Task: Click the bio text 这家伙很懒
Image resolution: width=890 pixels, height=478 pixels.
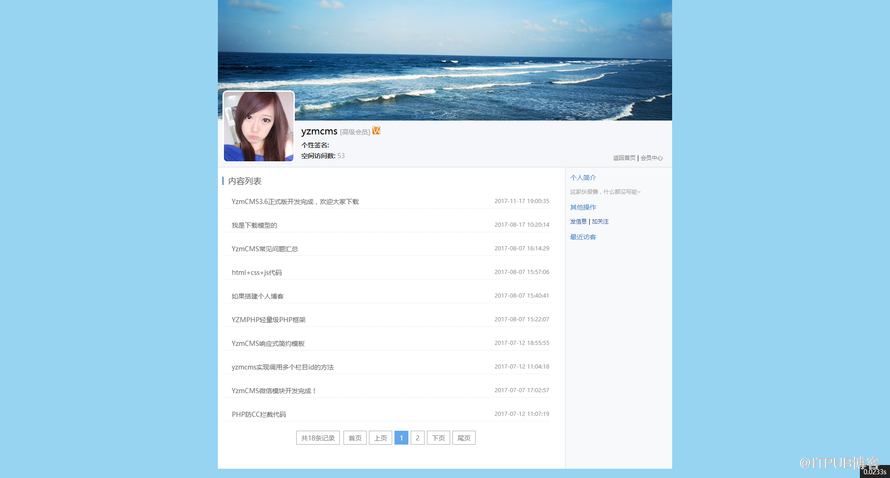Action: pos(605,192)
